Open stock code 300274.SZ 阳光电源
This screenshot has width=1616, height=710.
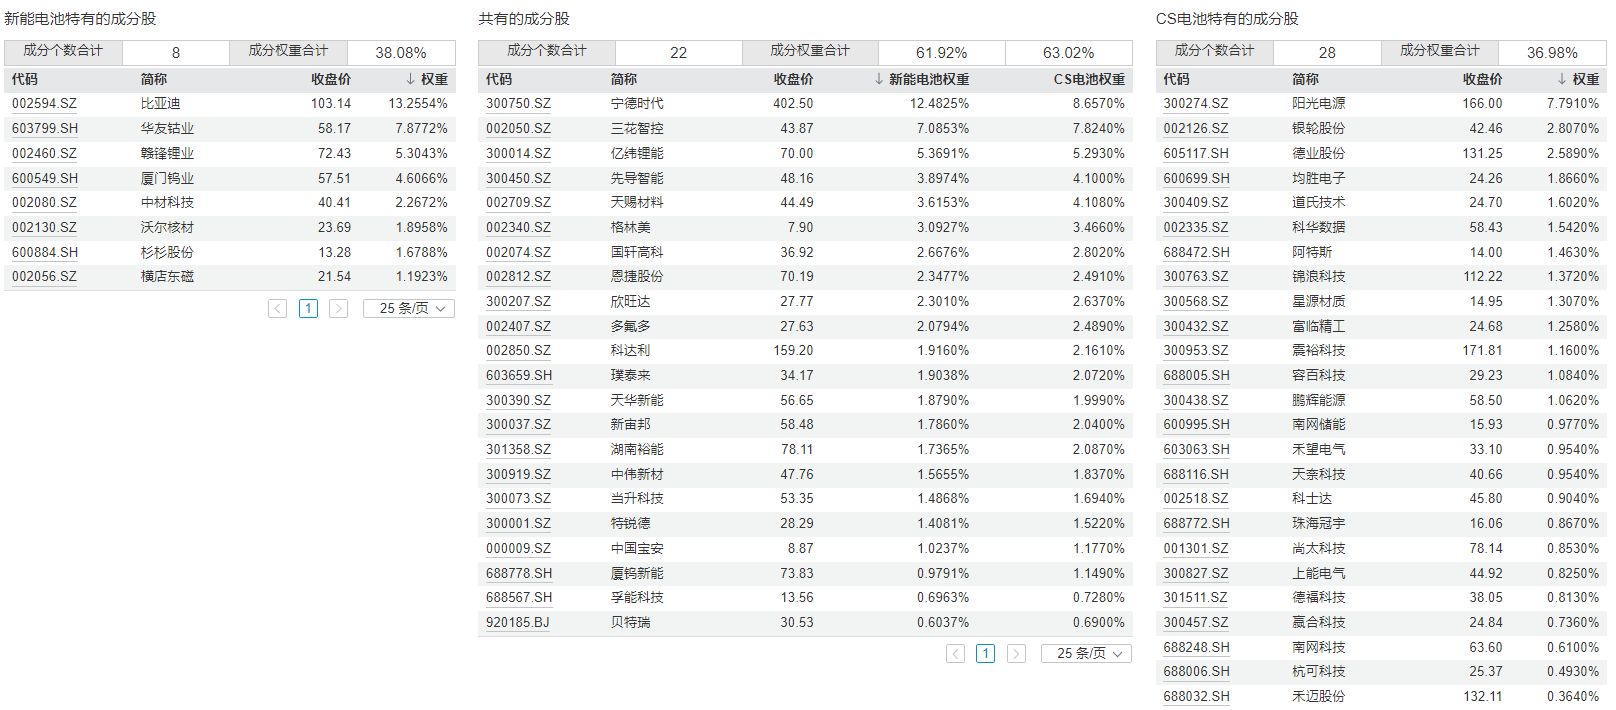[1195, 104]
